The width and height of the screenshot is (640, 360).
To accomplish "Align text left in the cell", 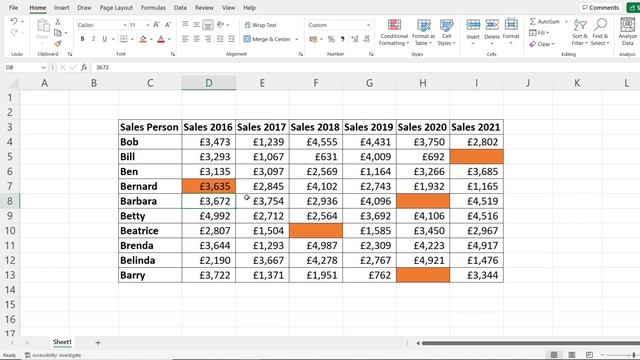I will point(185,39).
